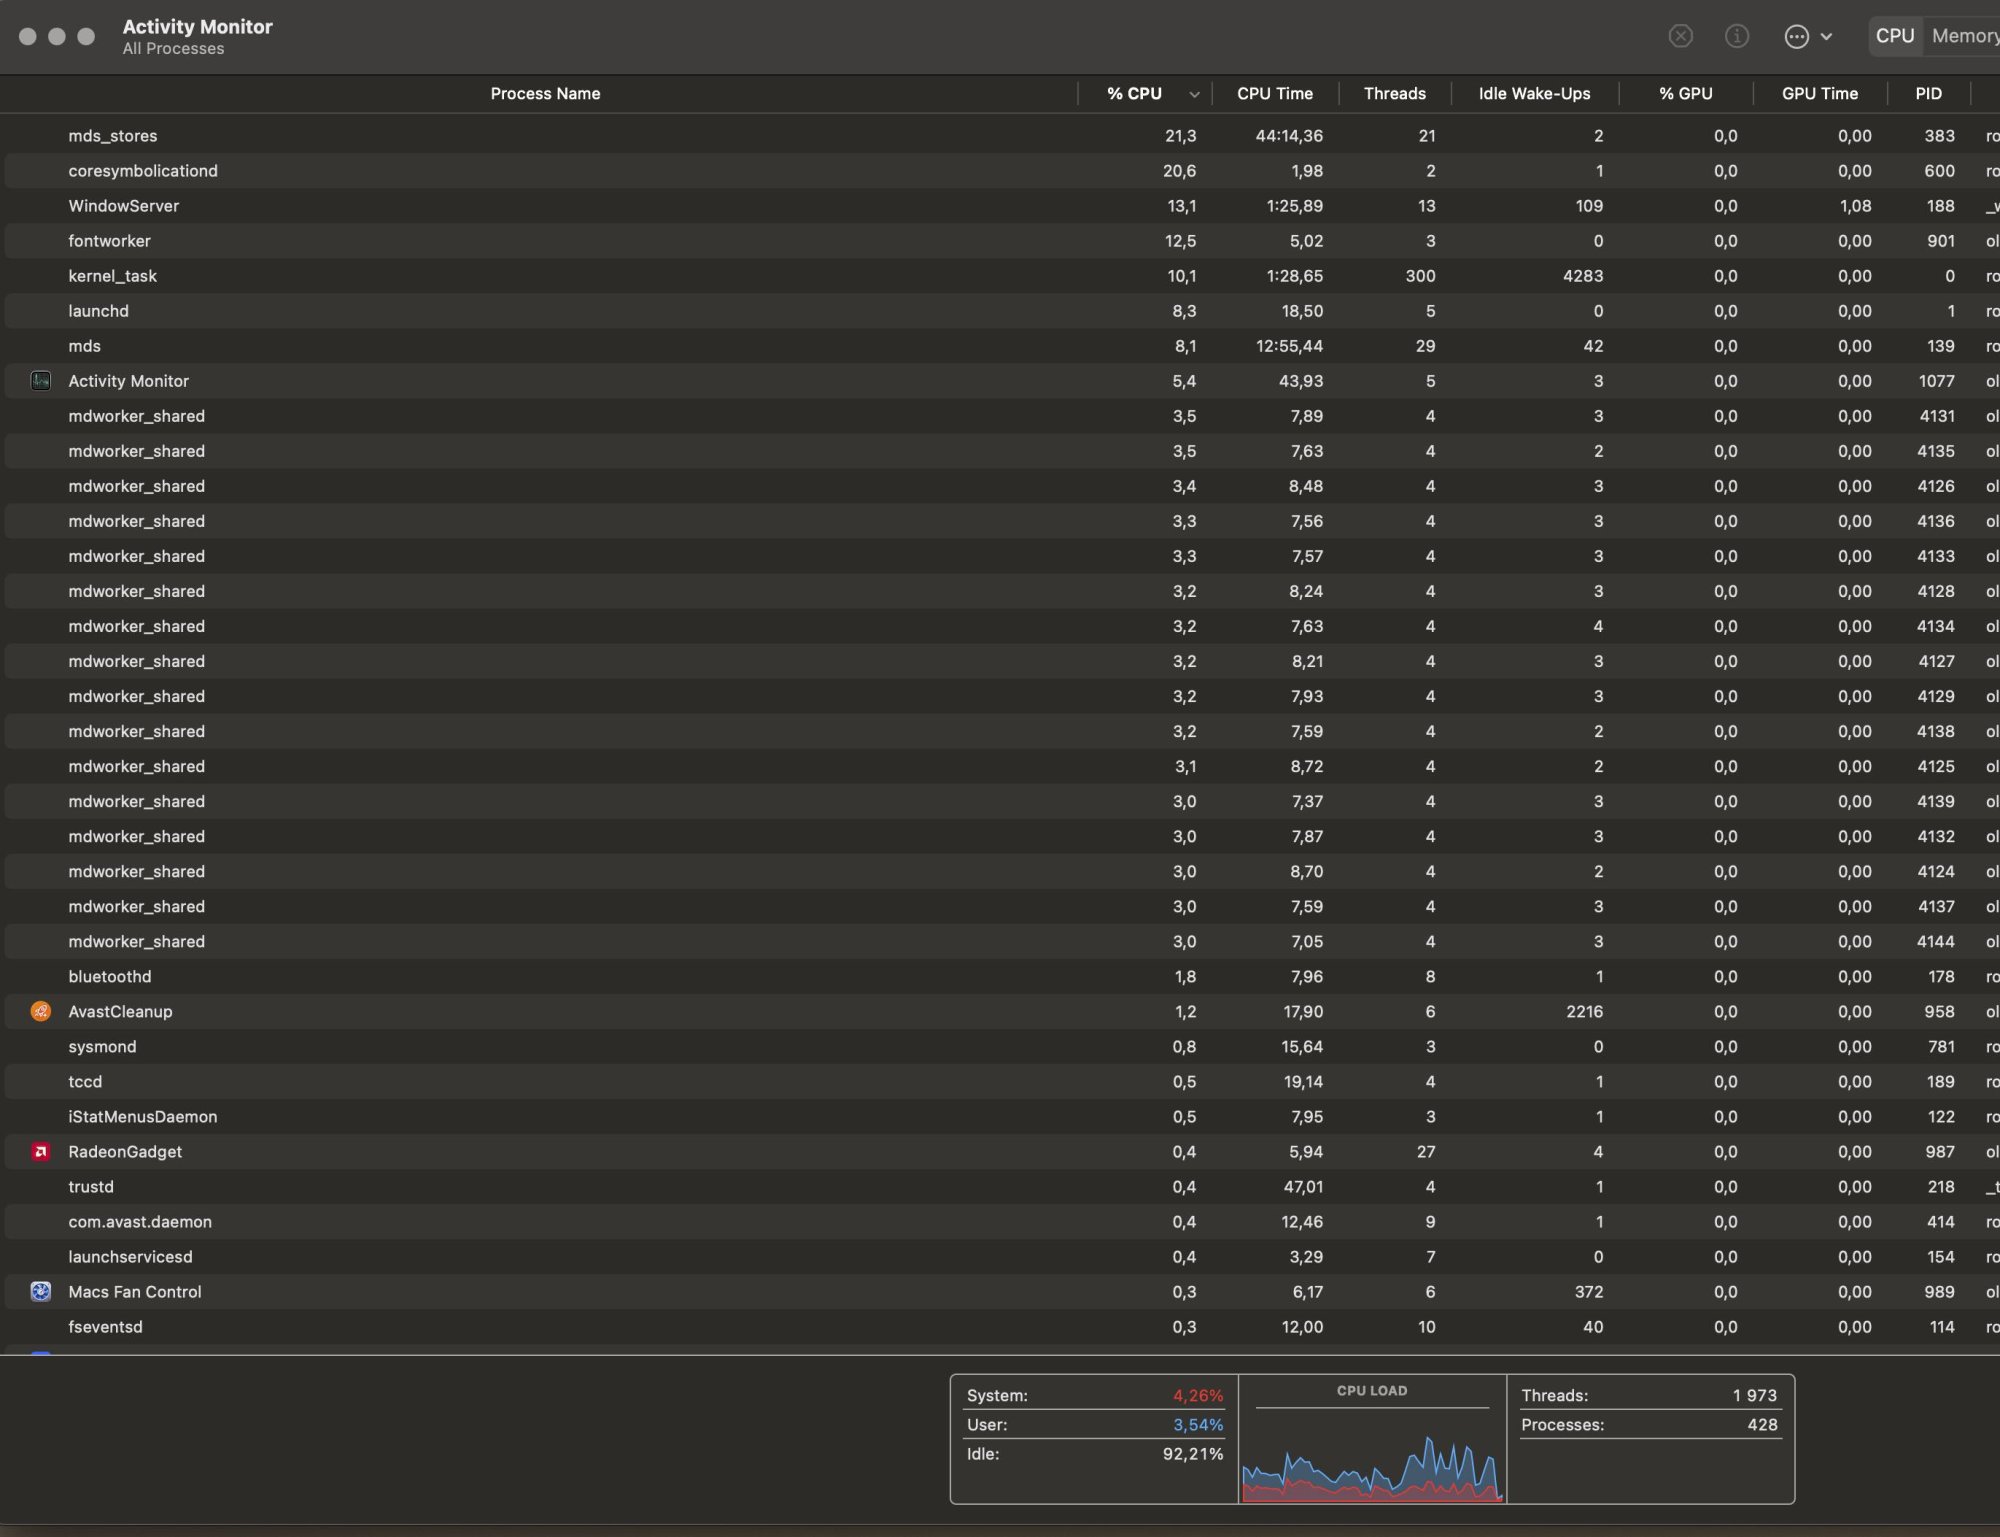
Task: Open the chevron next to ellipsis button
Action: click(1826, 37)
